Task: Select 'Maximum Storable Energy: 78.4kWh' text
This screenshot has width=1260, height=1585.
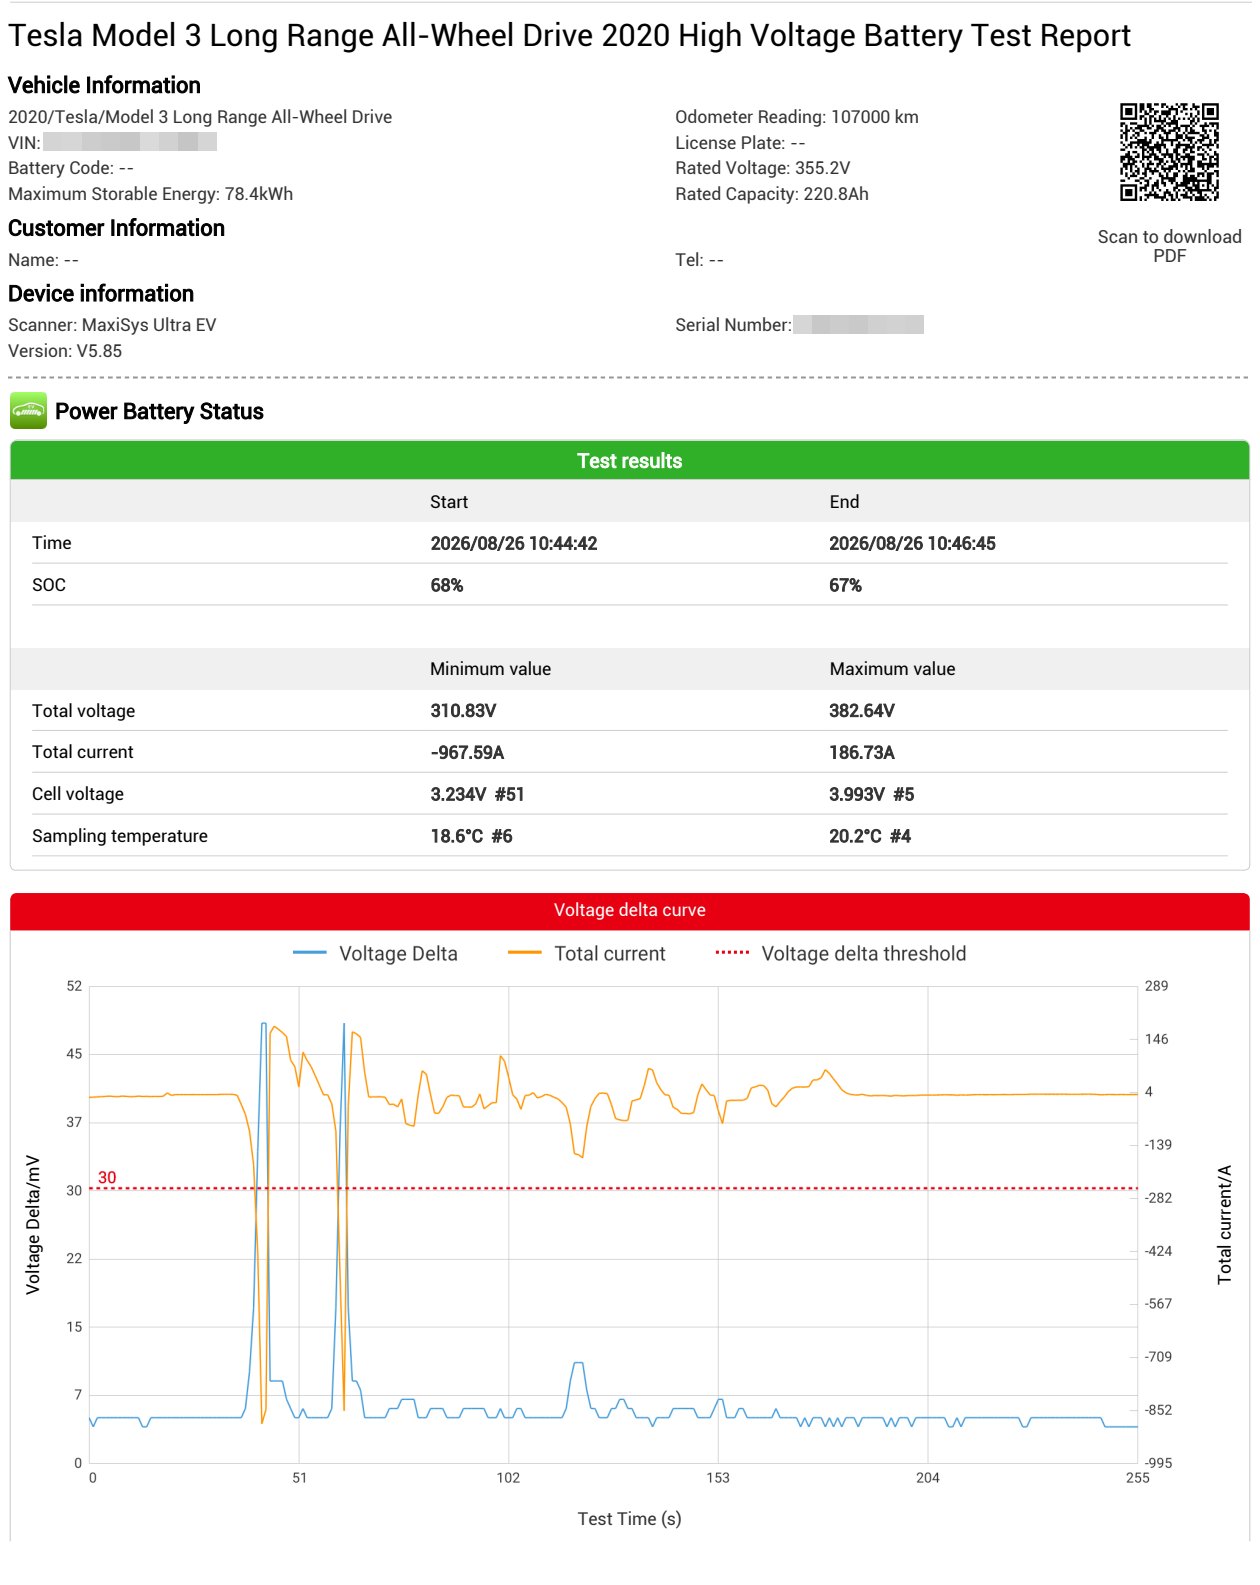Action: point(150,194)
